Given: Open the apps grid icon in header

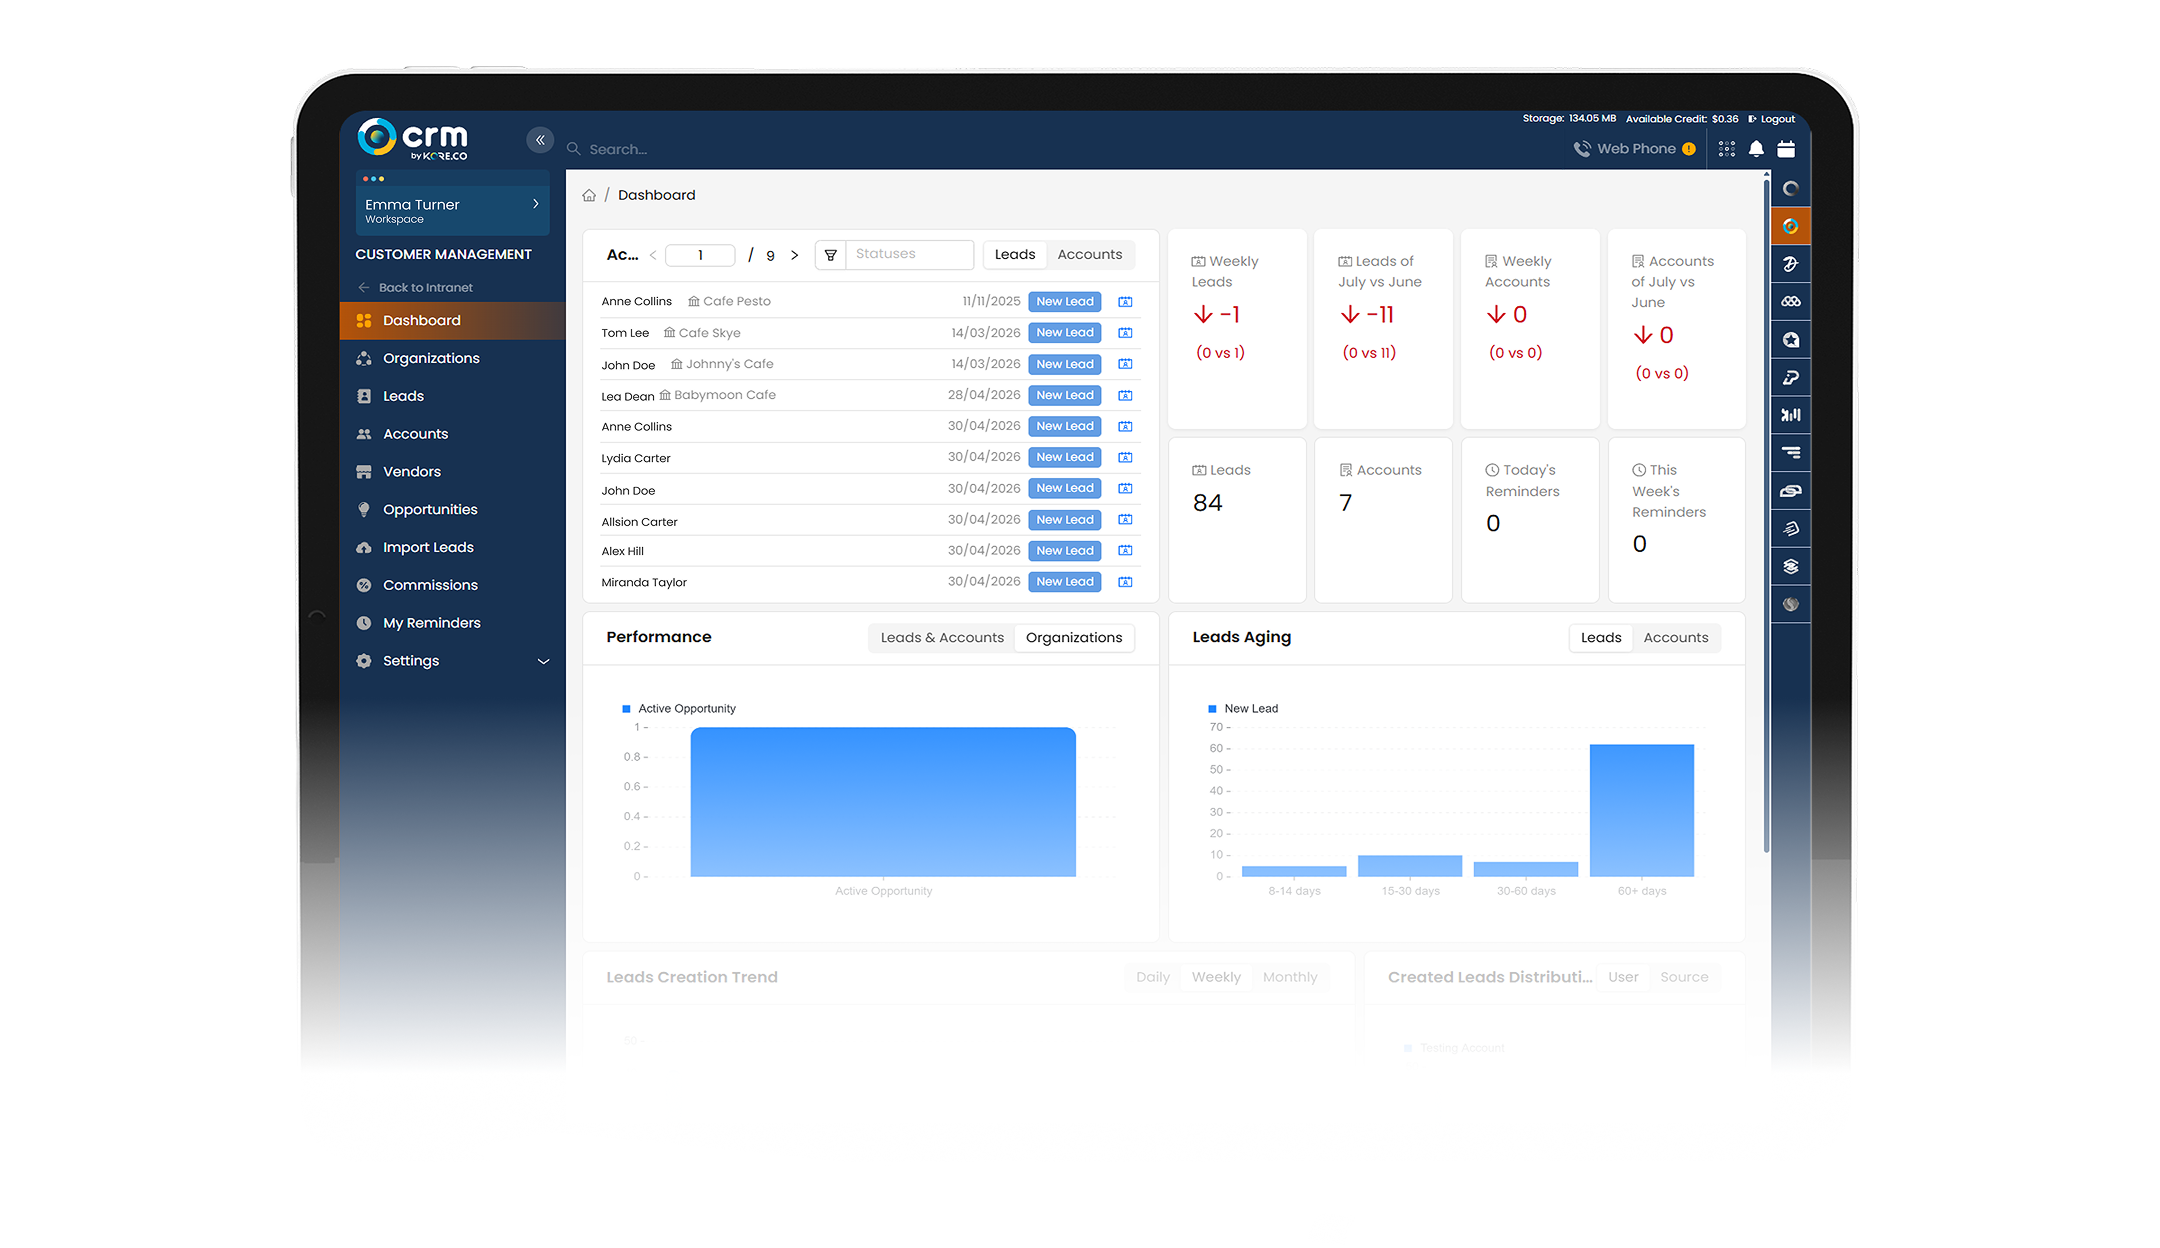Looking at the screenshot, I should 1727,149.
